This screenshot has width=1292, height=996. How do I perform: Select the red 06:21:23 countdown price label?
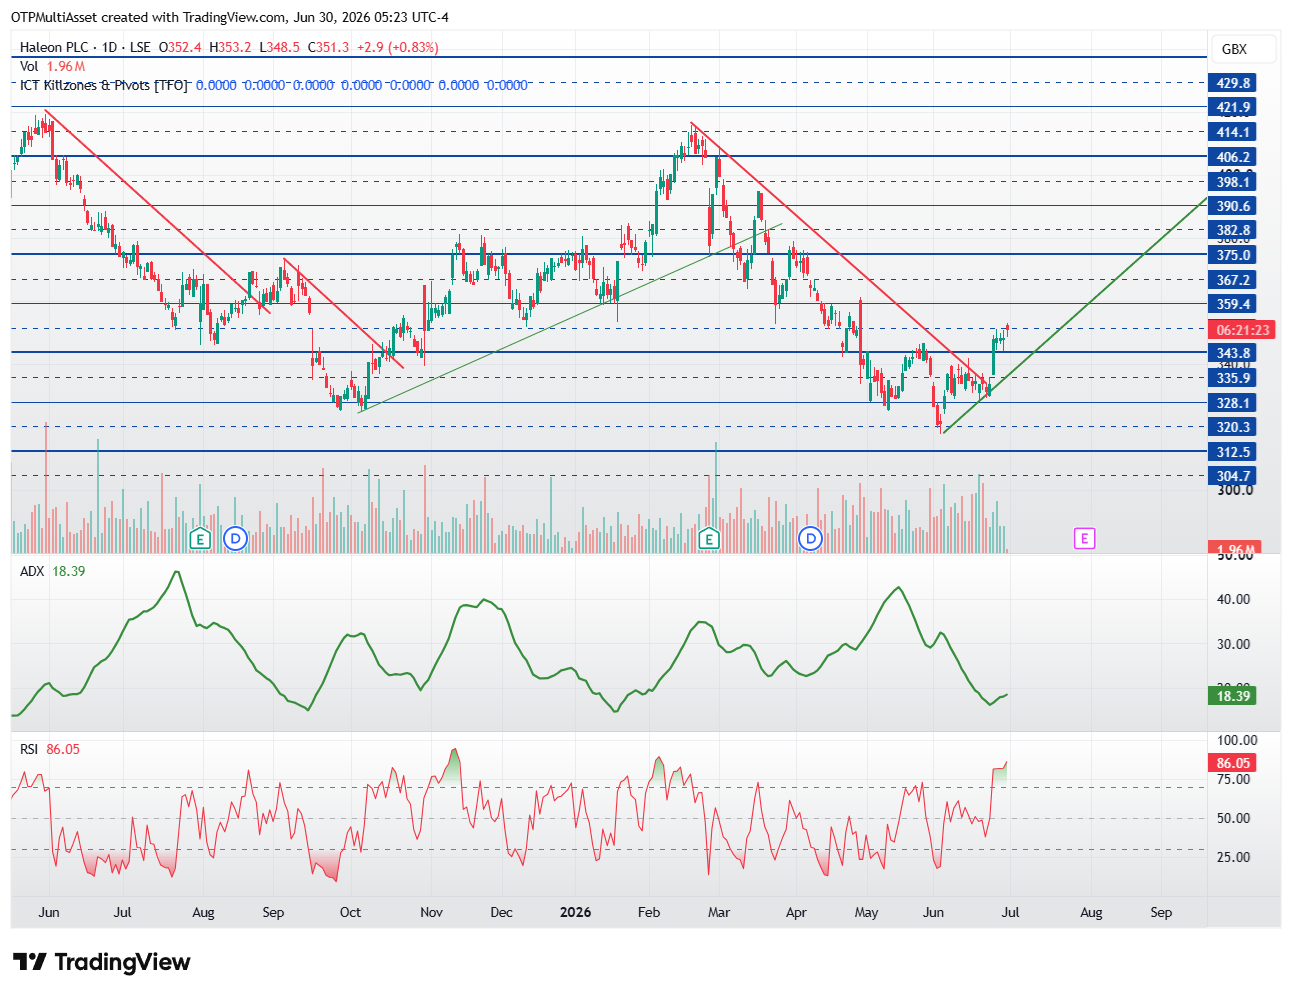tap(1243, 330)
